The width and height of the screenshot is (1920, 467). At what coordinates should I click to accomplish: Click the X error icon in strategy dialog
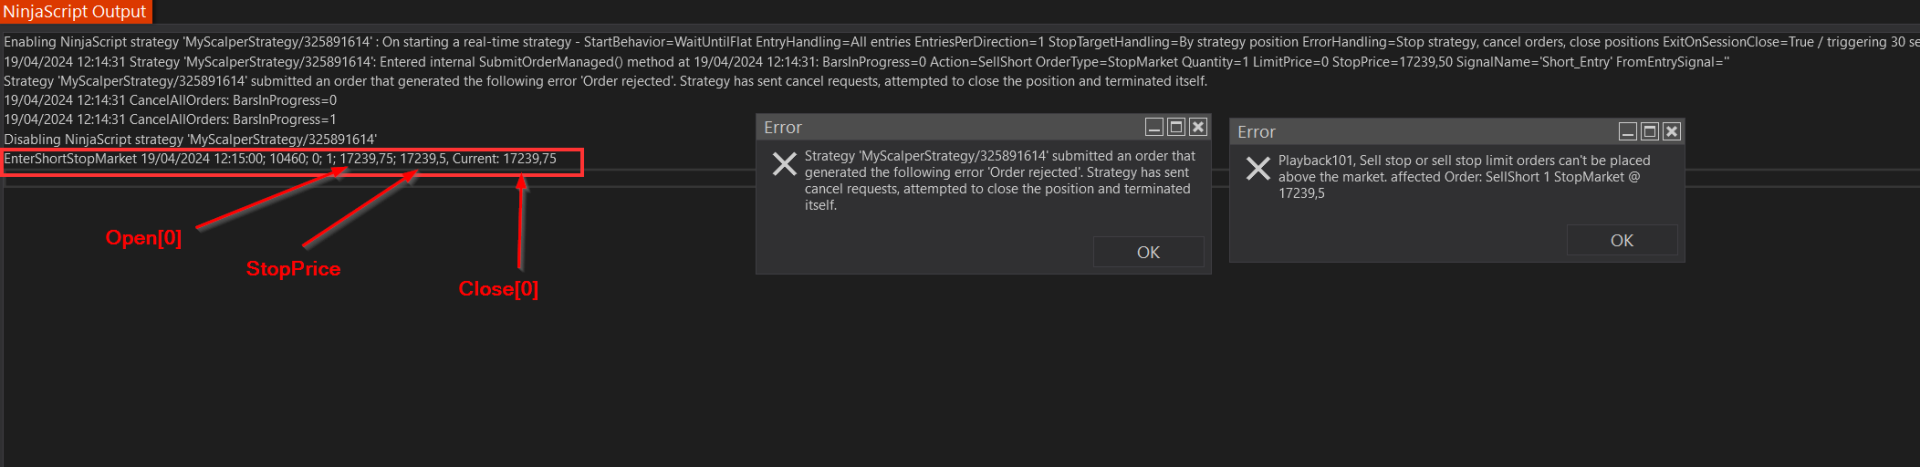coord(785,164)
